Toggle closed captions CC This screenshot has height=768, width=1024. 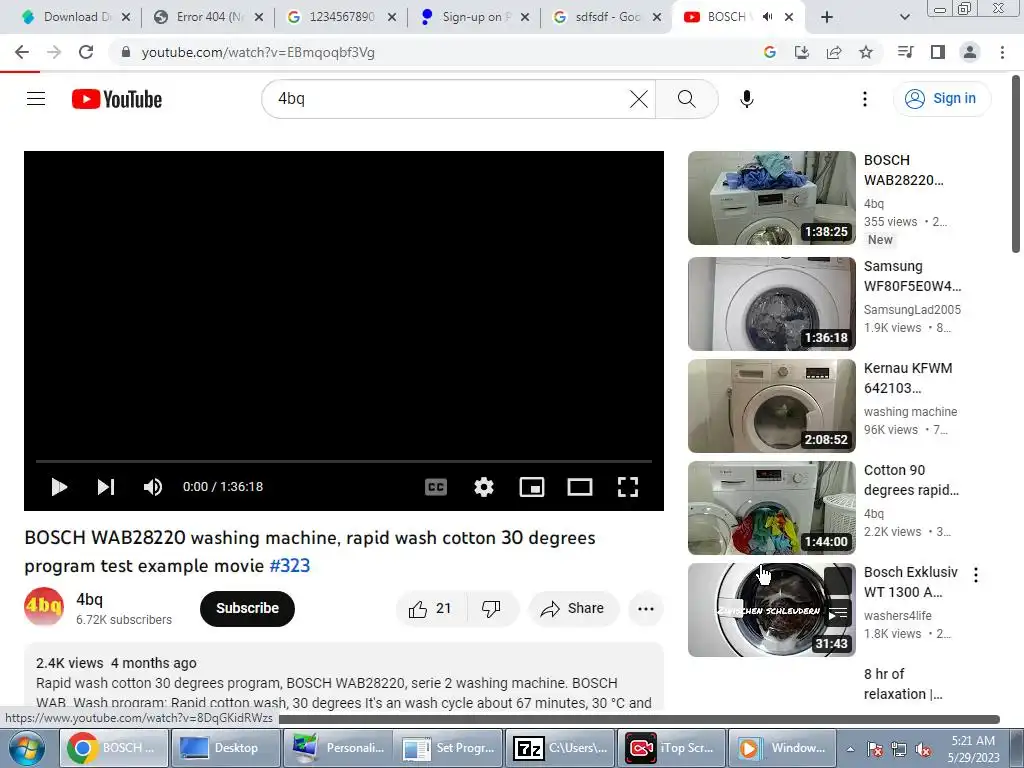[x=436, y=487]
